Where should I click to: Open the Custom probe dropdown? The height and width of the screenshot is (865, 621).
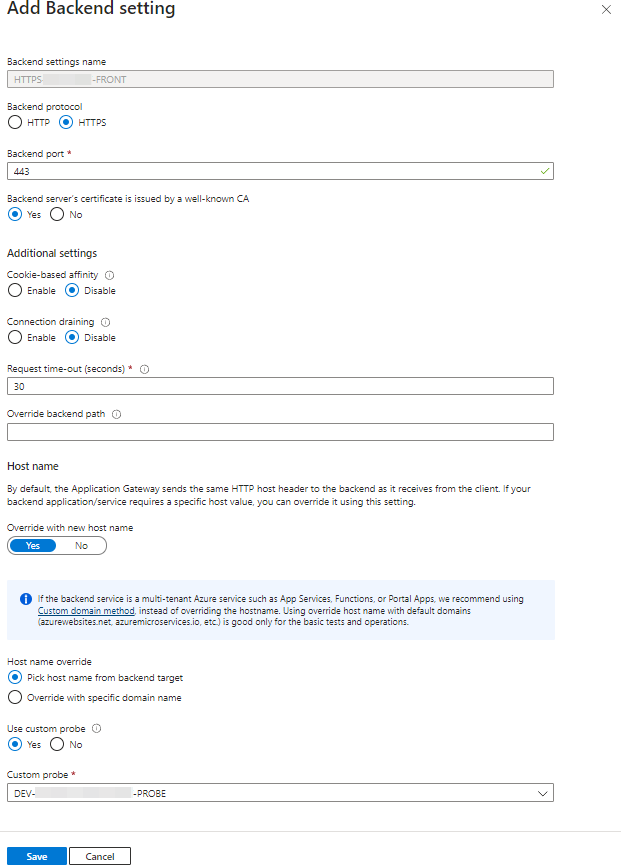280,793
